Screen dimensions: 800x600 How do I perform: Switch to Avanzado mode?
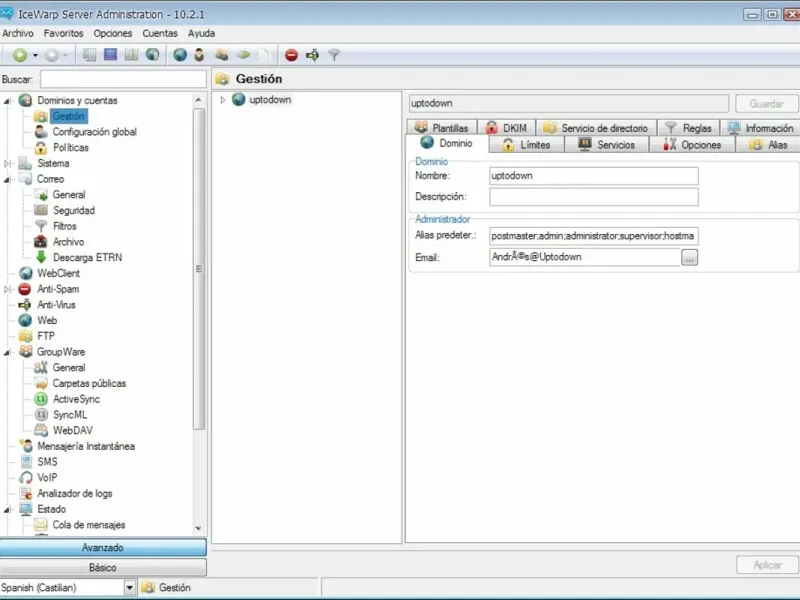pyautogui.click(x=103, y=547)
